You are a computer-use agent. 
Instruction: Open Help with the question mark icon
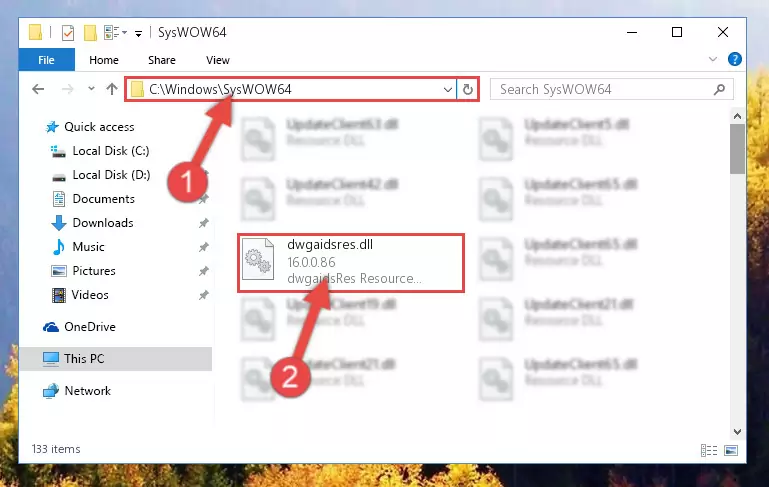tap(735, 59)
